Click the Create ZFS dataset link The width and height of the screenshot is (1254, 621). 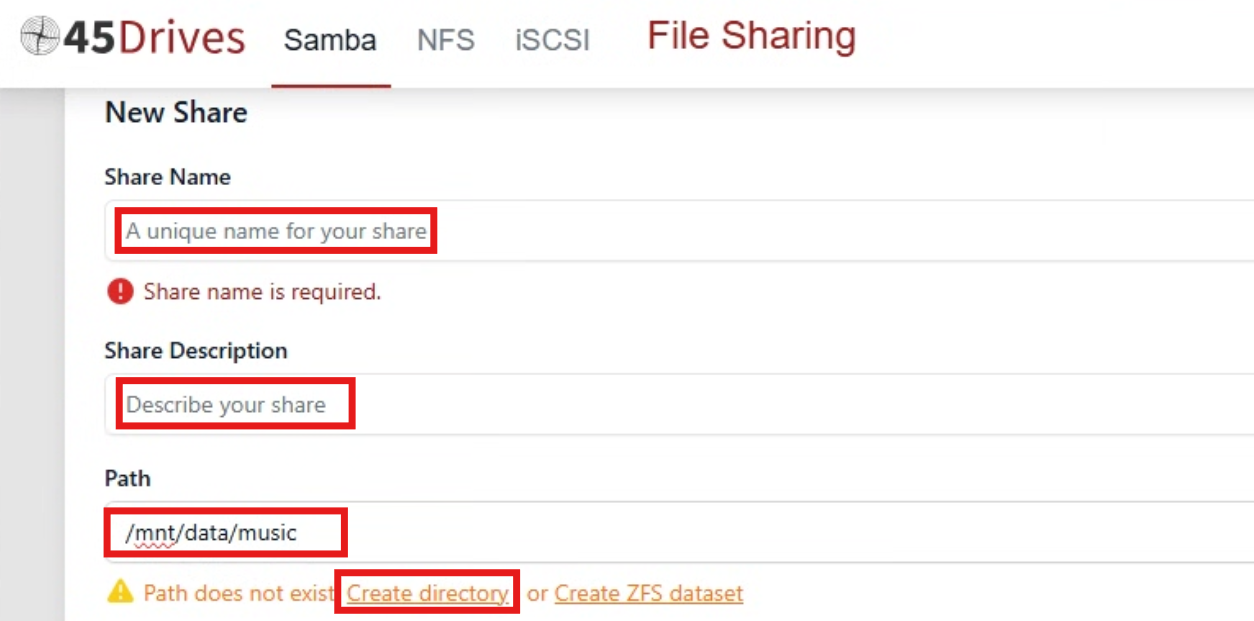[649, 593]
